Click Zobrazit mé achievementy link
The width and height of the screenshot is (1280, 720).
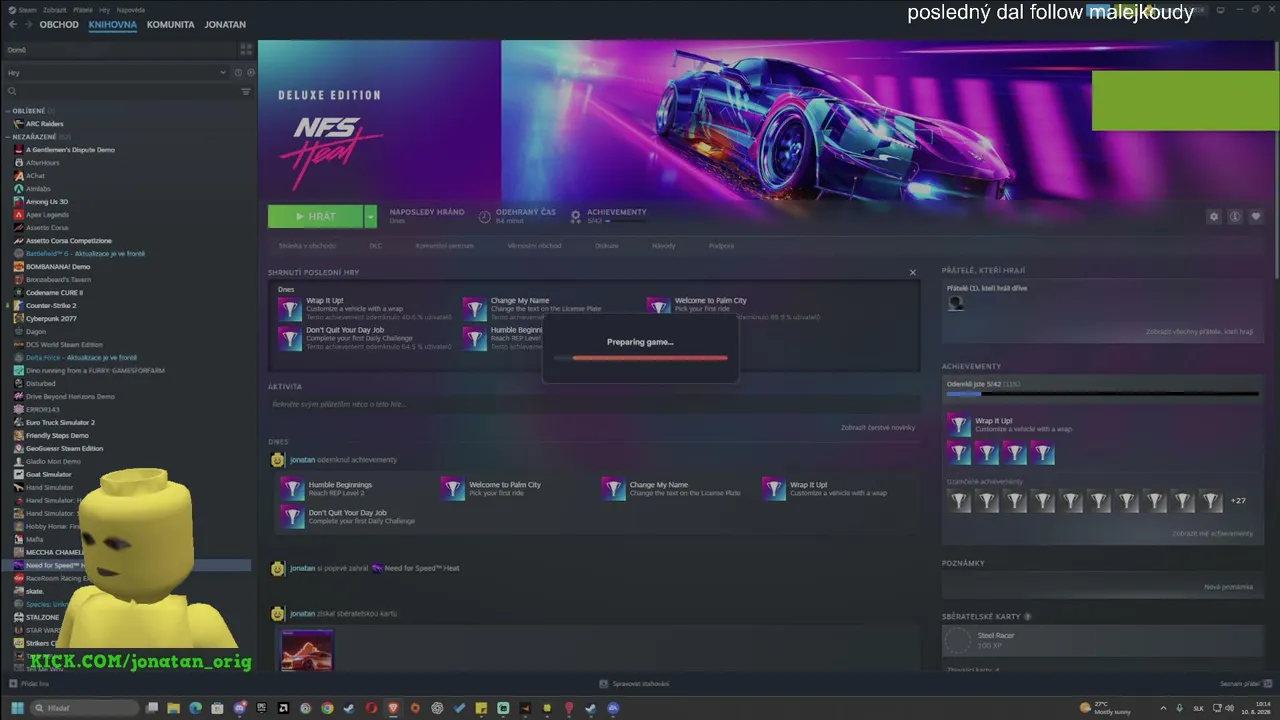[1213, 534]
